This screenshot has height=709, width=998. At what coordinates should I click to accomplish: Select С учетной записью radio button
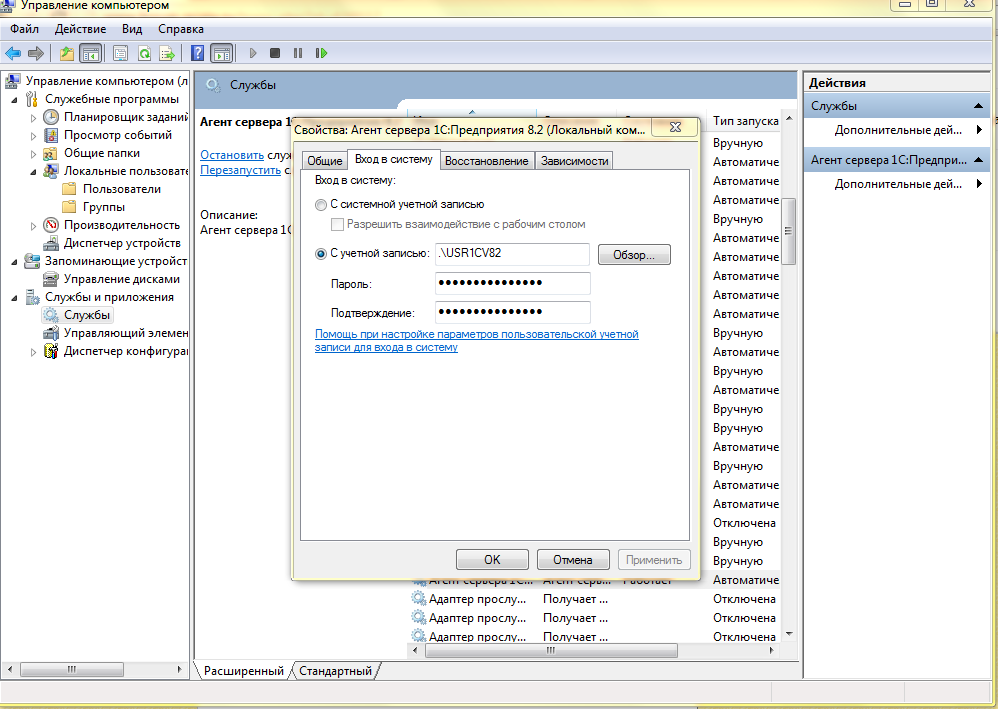(x=321, y=253)
